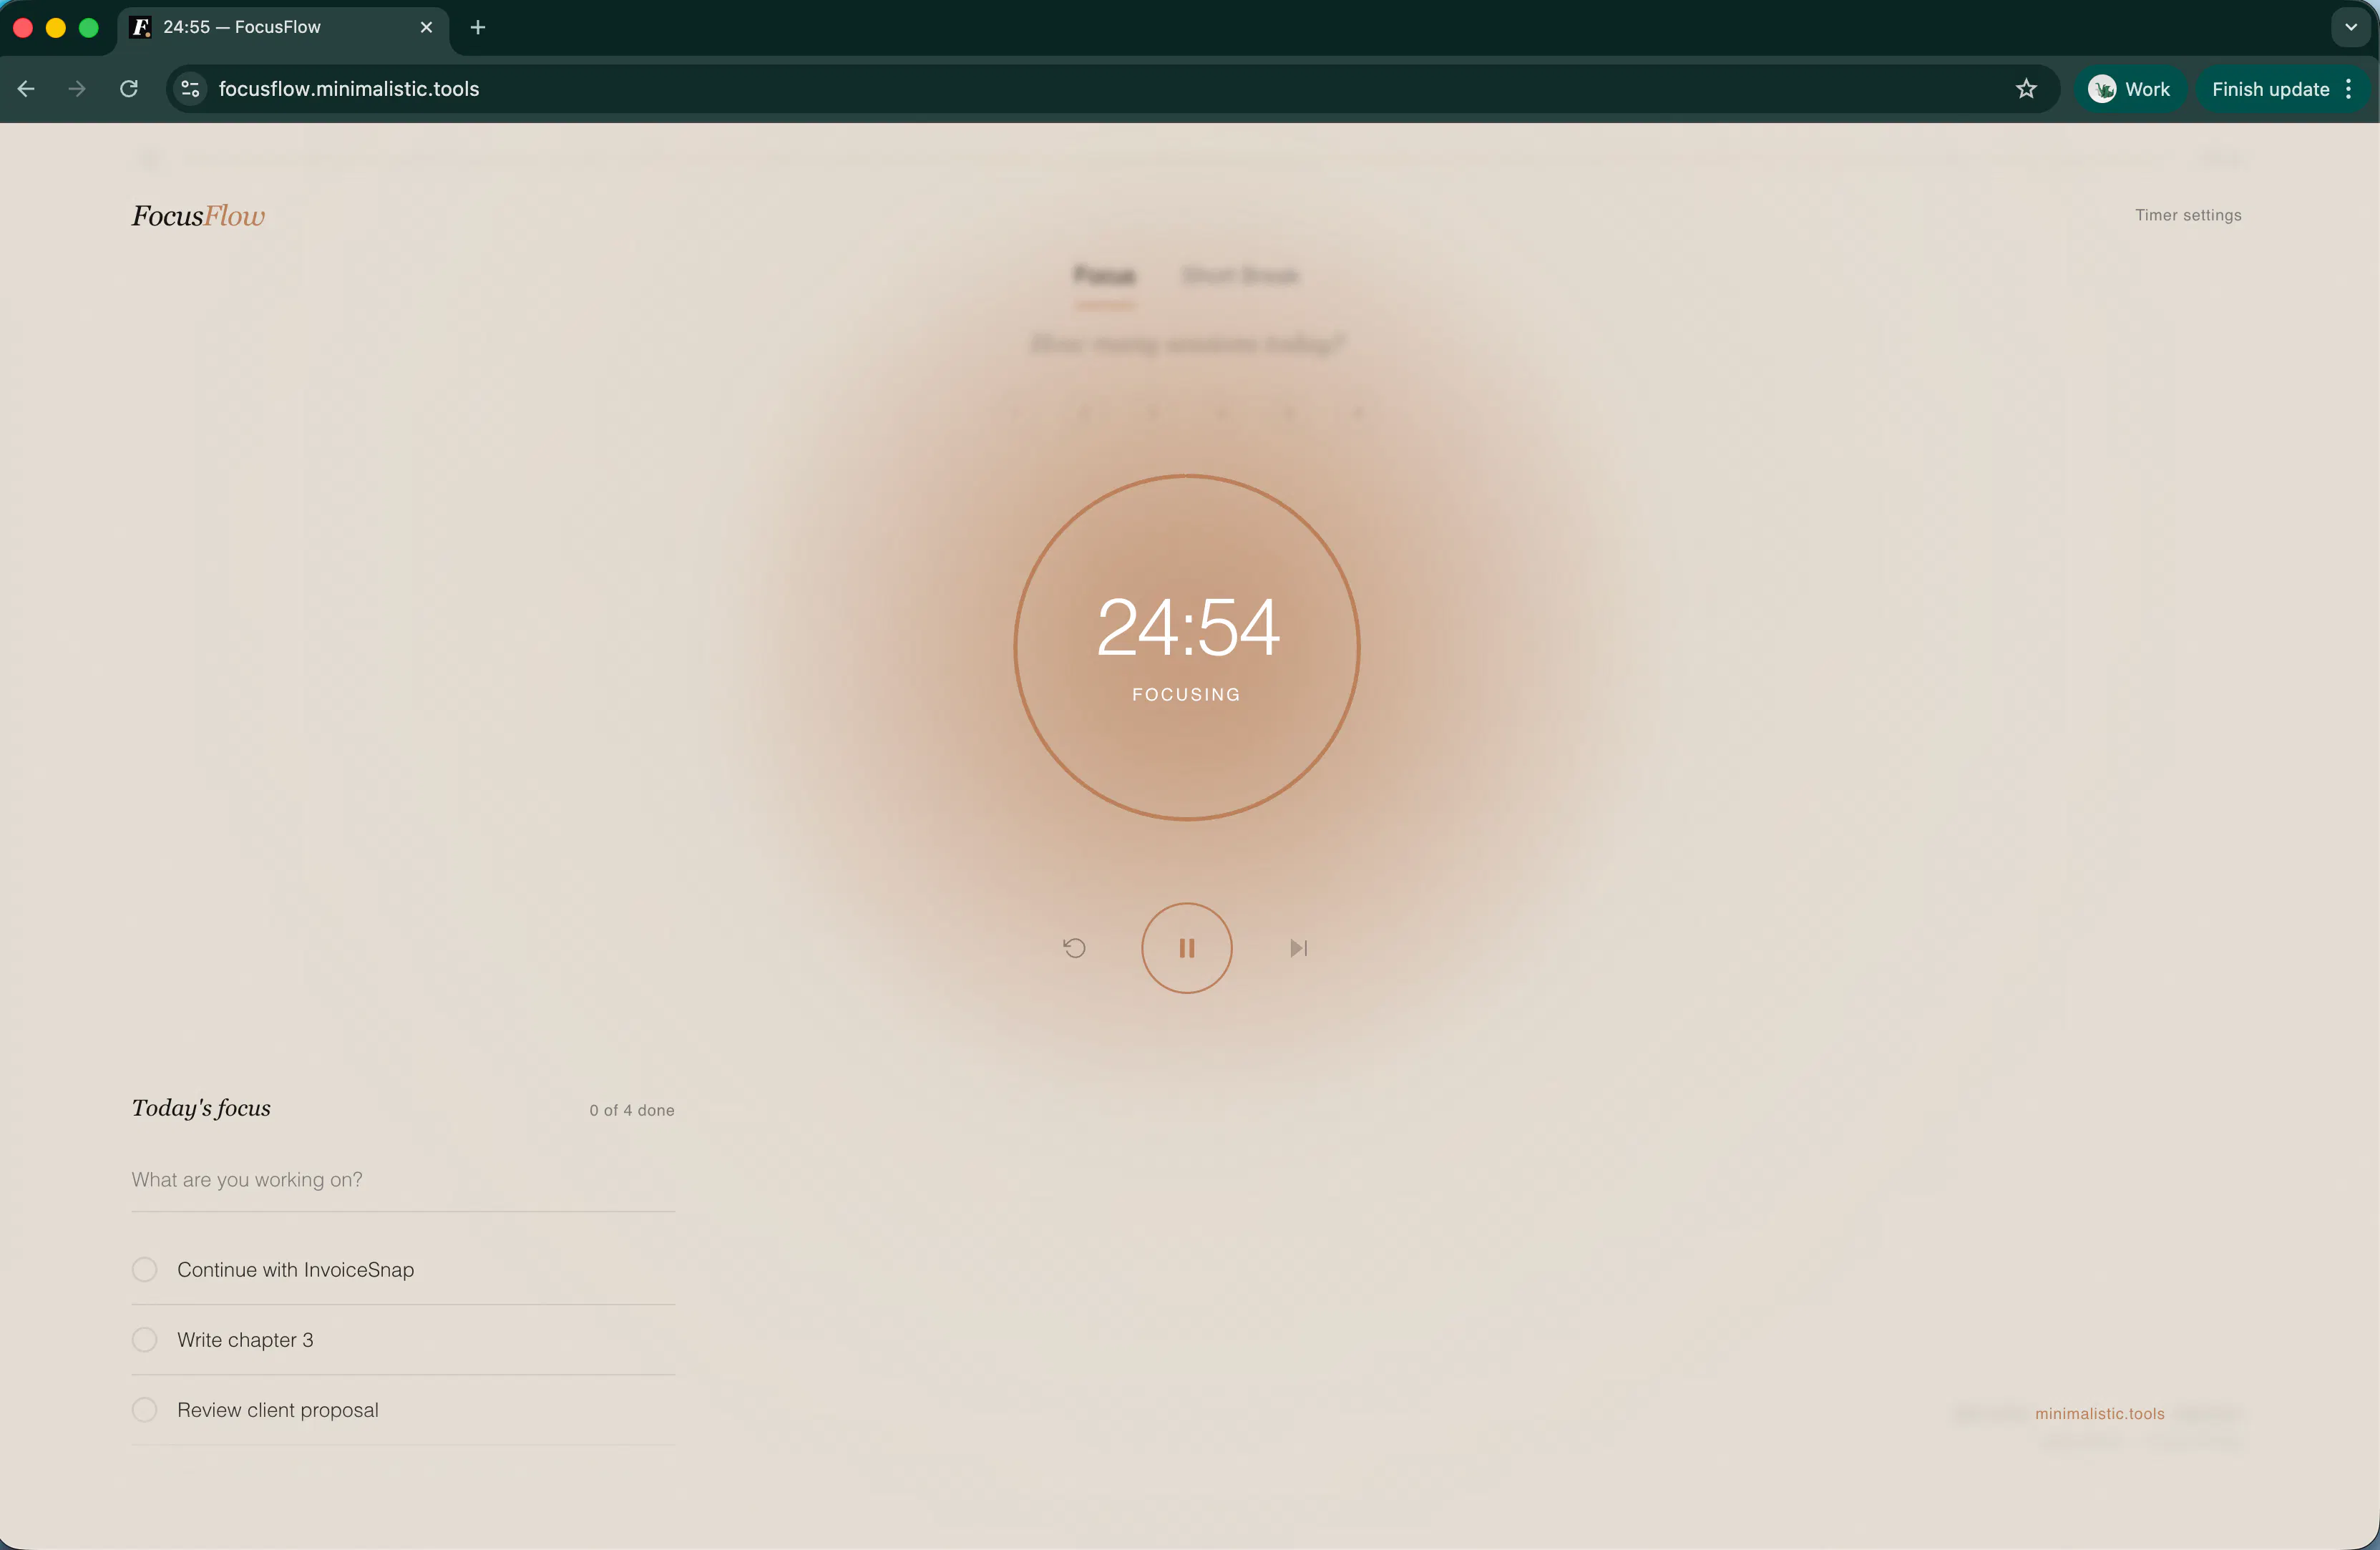Reset the timer with the restart icon
The width and height of the screenshot is (2380, 1550).
(x=1074, y=948)
